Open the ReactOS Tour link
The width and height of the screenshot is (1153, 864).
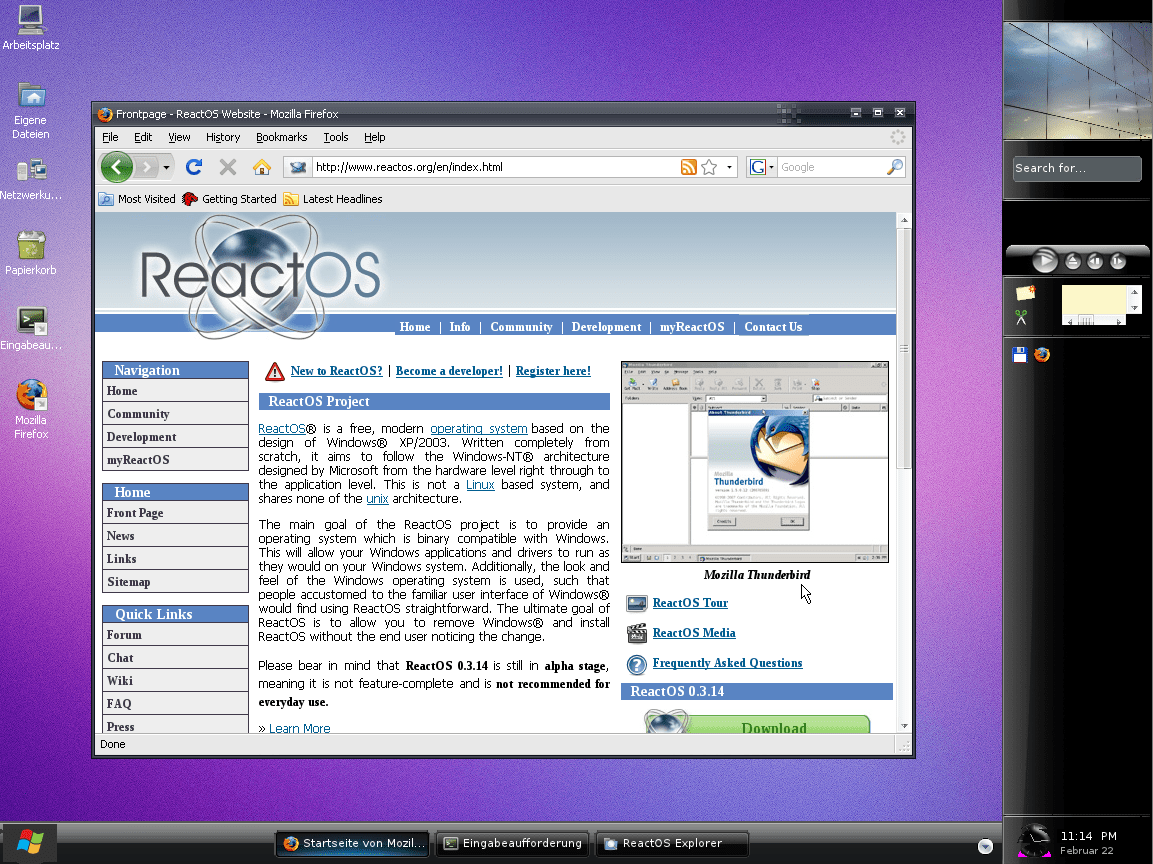690,602
